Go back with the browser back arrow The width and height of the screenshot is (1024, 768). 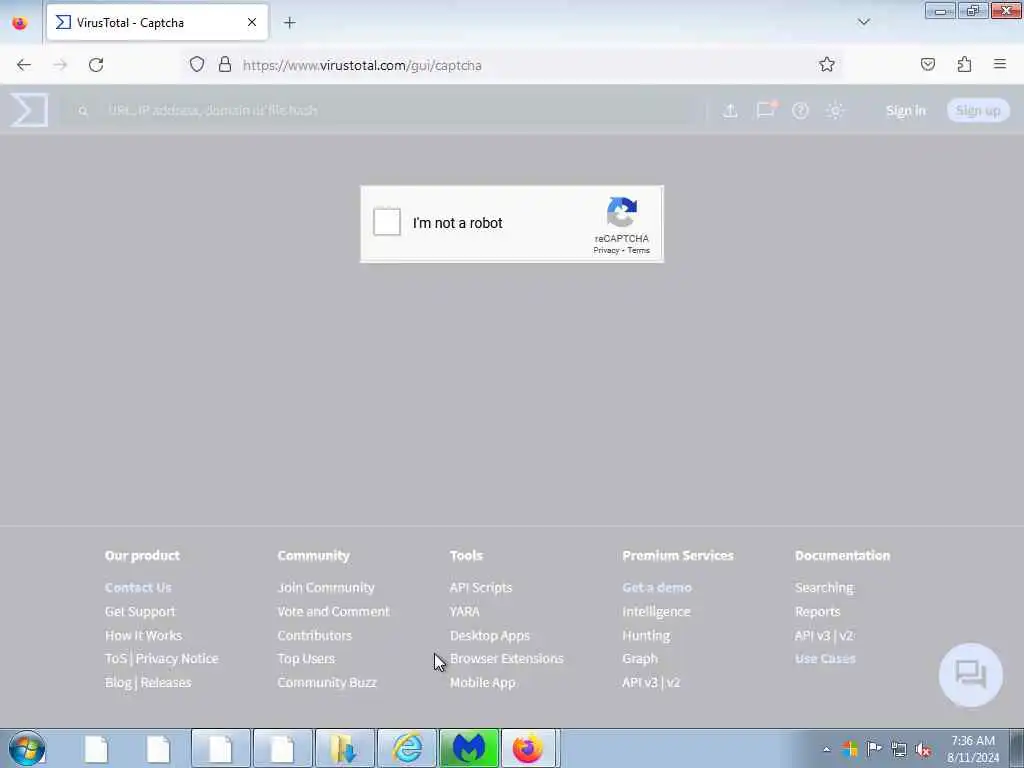[x=24, y=65]
